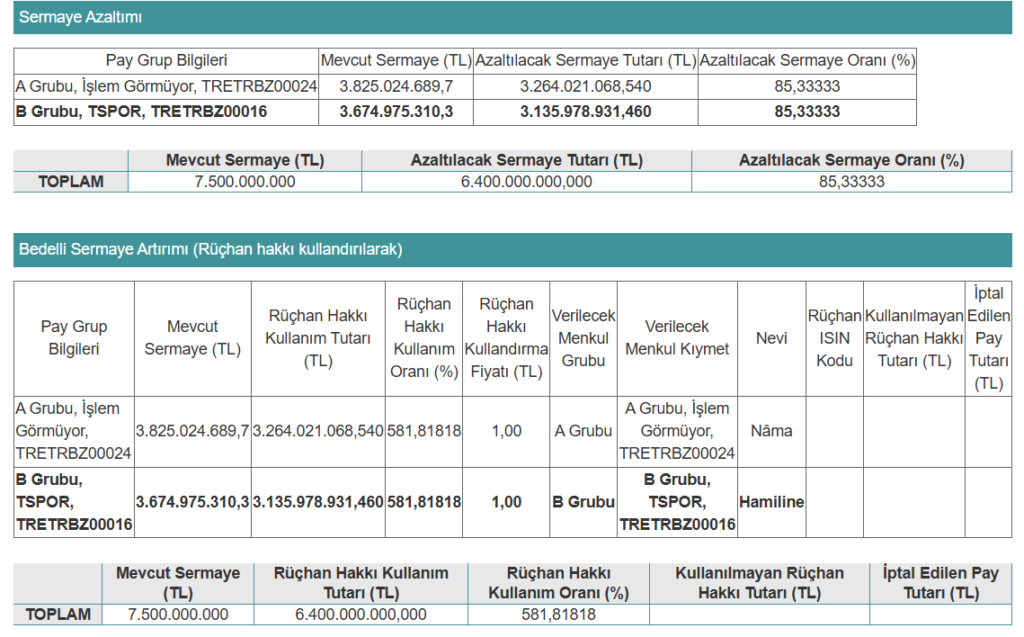This screenshot has width=1024, height=637.
Task: Click Pay Grup Bilgileri header in Sermaye Azaltımı table
Action: [x=166, y=61]
